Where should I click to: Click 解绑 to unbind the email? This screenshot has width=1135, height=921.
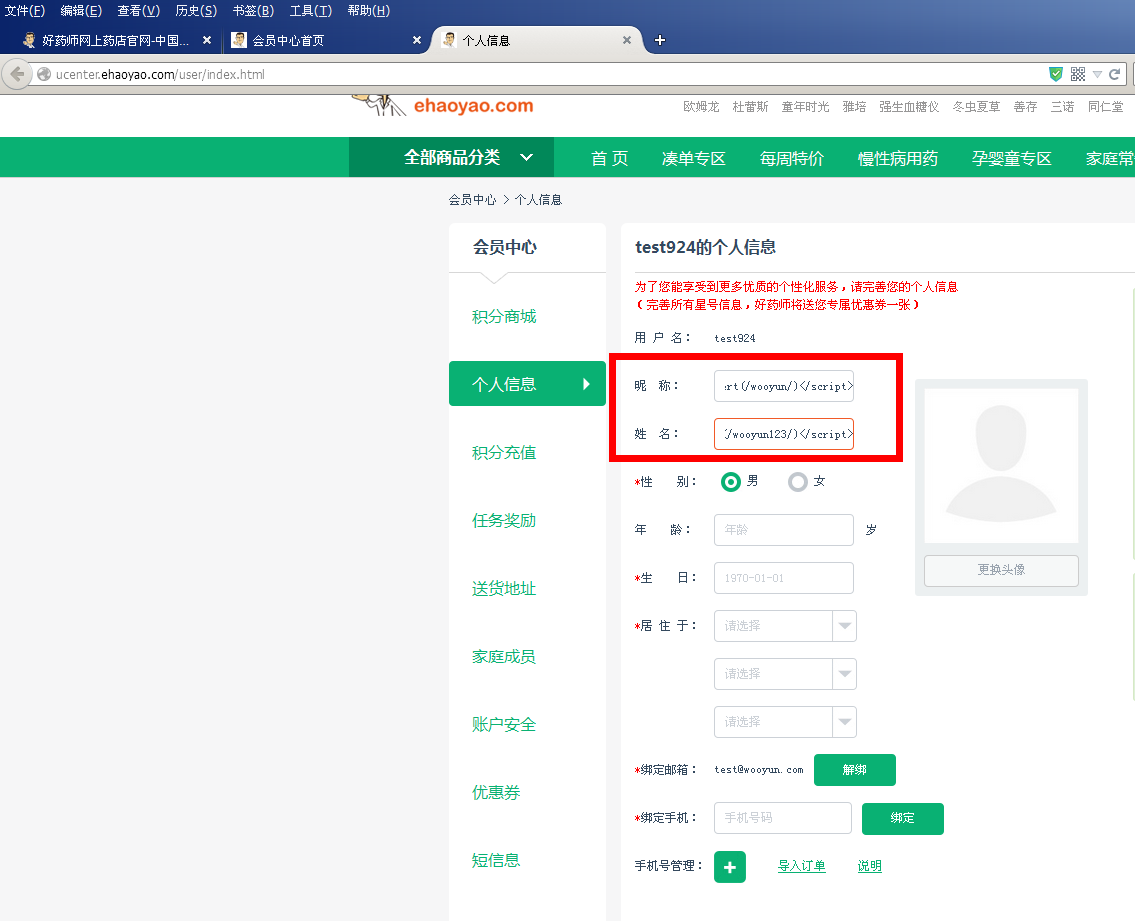(855, 770)
